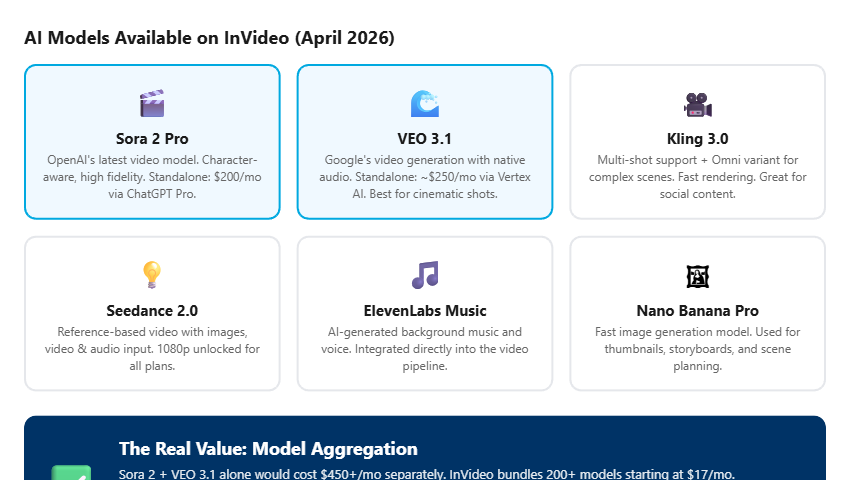Click 'The Real Value: Model Aggregation' banner heading

(x=268, y=449)
